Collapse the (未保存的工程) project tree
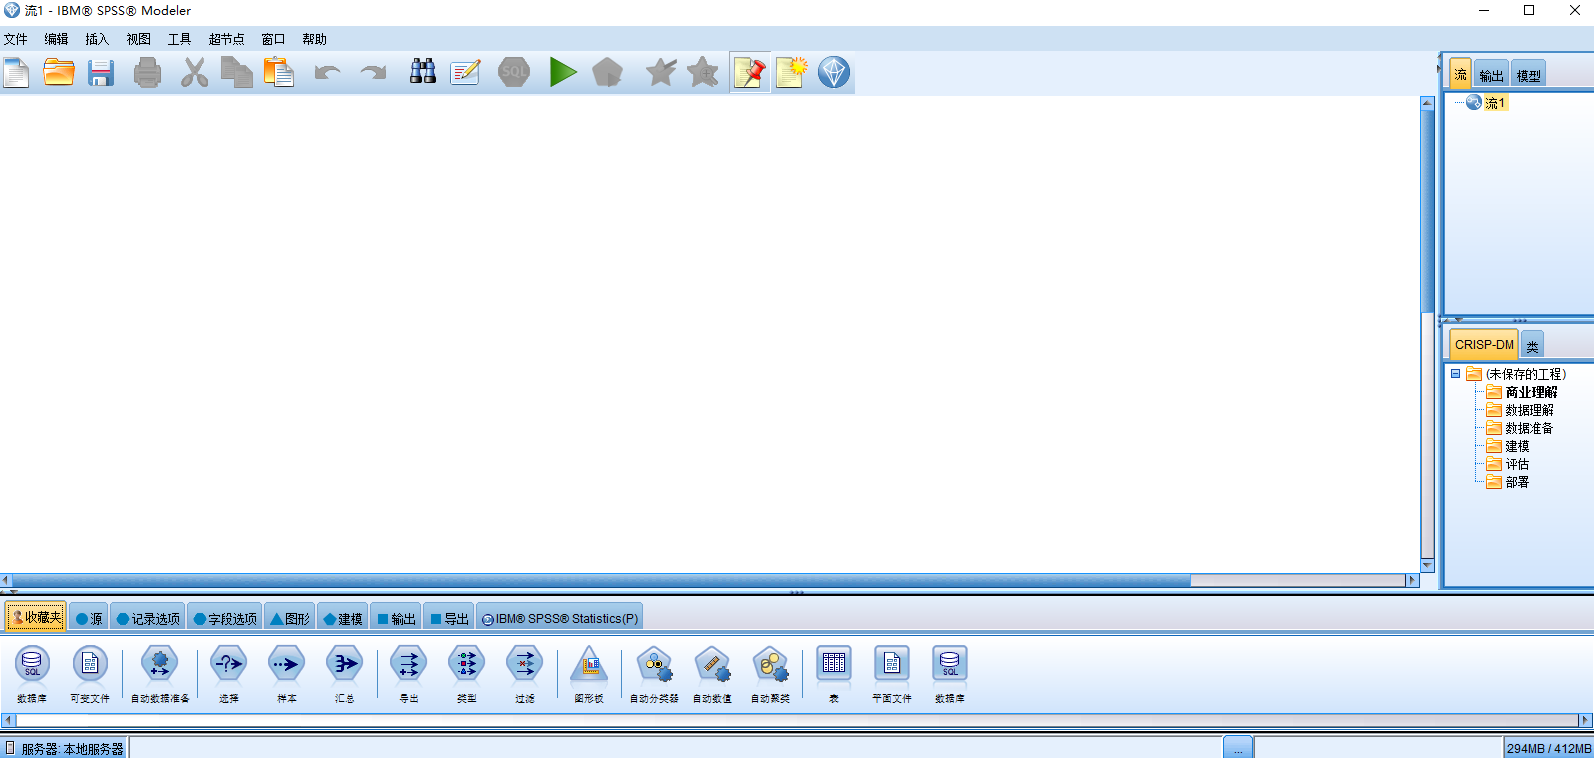Image resolution: width=1594 pixels, height=758 pixels. pyautogui.click(x=1456, y=374)
